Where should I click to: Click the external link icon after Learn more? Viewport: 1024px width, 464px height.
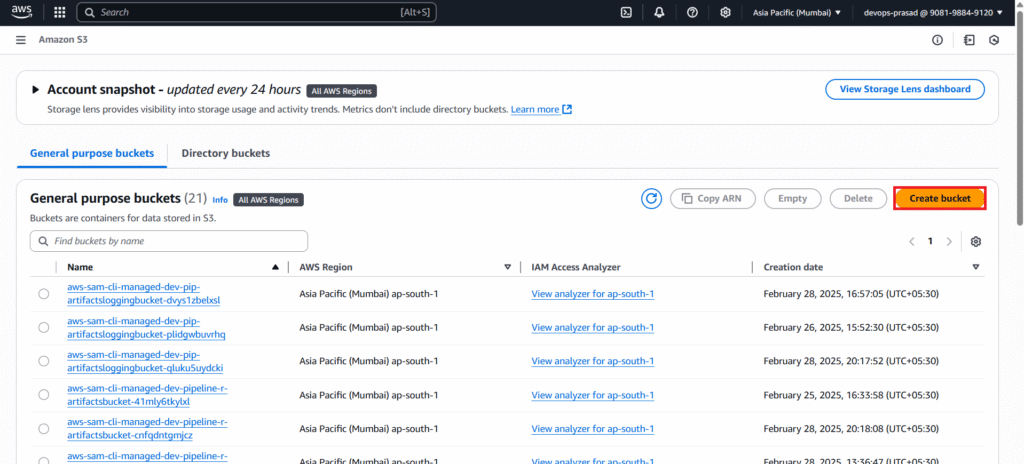coord(567,109)
